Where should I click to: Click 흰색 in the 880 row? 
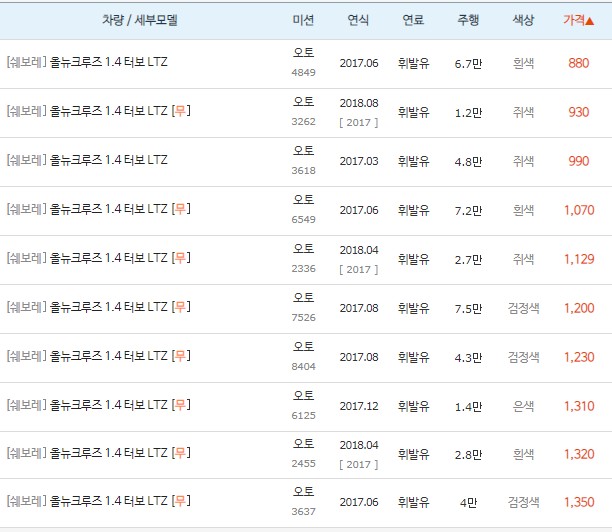point(523,63)
